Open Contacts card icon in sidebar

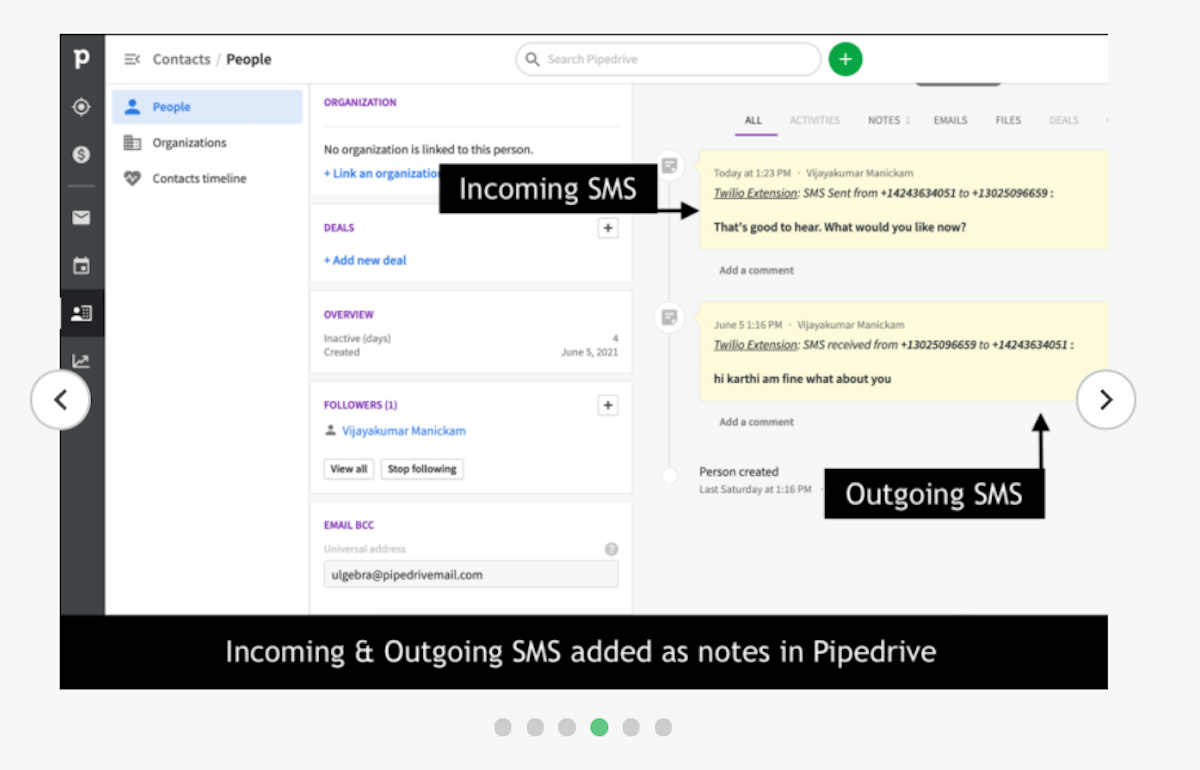(x=82, y=313)
